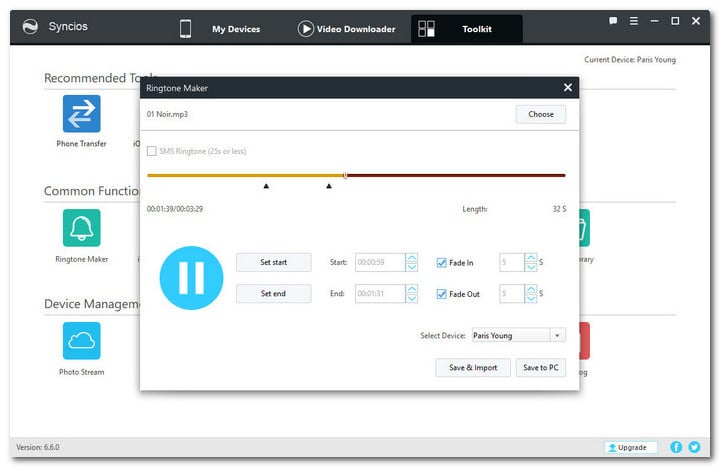Decrease the End time with down arrow

pos(412,298)
